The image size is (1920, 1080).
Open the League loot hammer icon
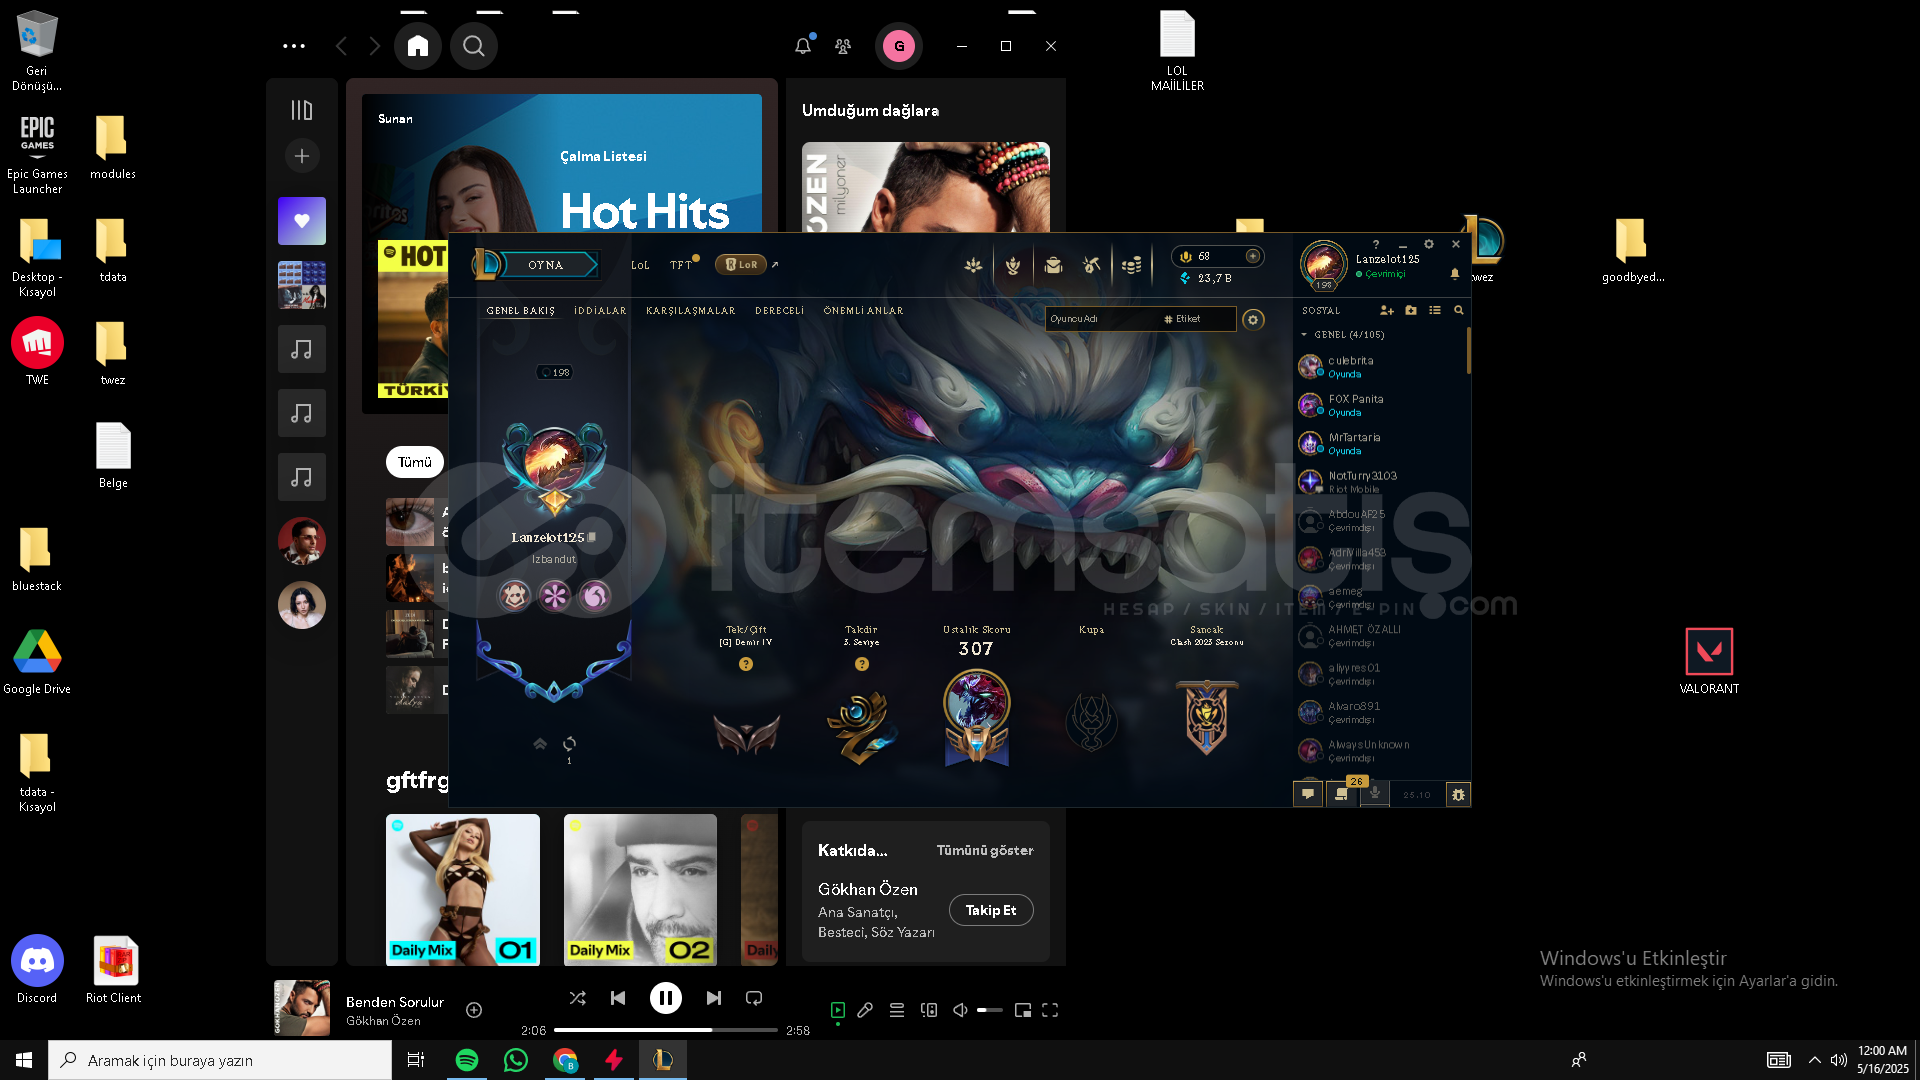1092,265
